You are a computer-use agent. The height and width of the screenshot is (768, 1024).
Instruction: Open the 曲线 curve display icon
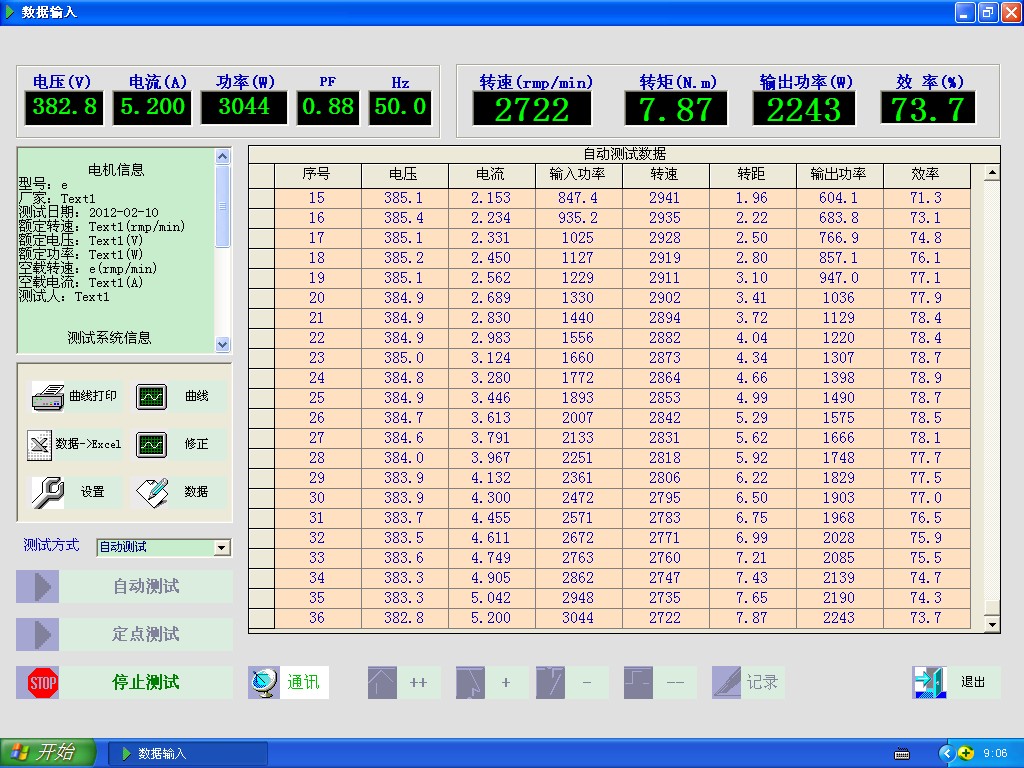(x=150, y=396)
